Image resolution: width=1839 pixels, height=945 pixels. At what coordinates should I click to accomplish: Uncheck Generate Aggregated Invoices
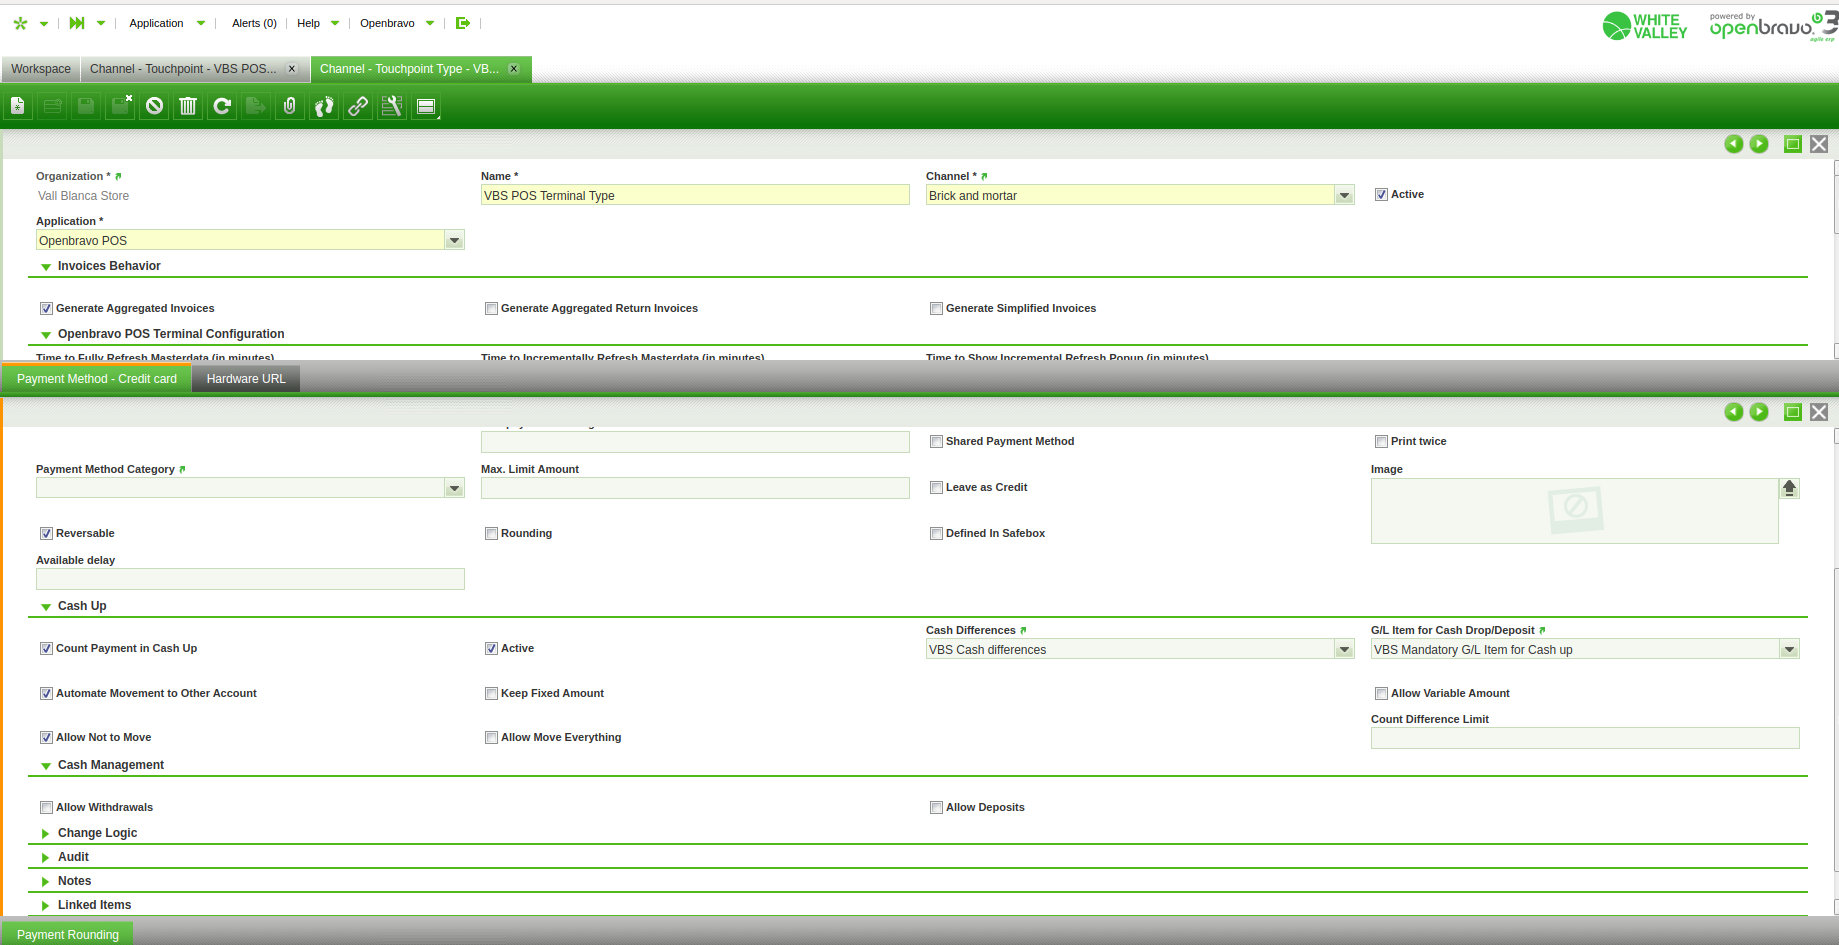click(x=46, y=309)
